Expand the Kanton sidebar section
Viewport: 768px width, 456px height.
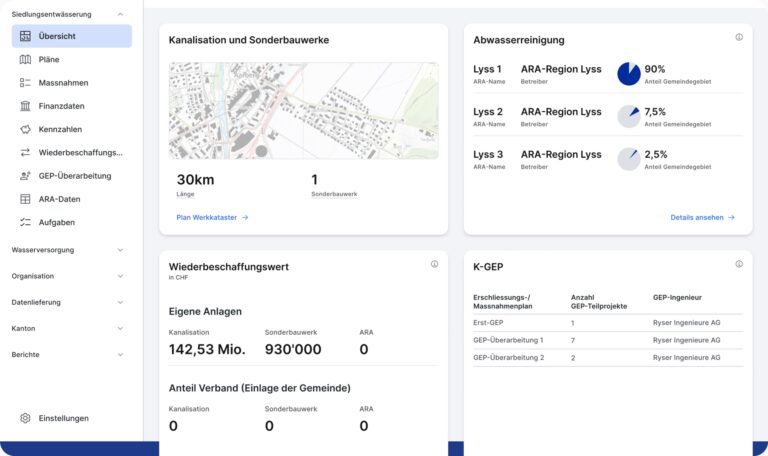point(120,328)
